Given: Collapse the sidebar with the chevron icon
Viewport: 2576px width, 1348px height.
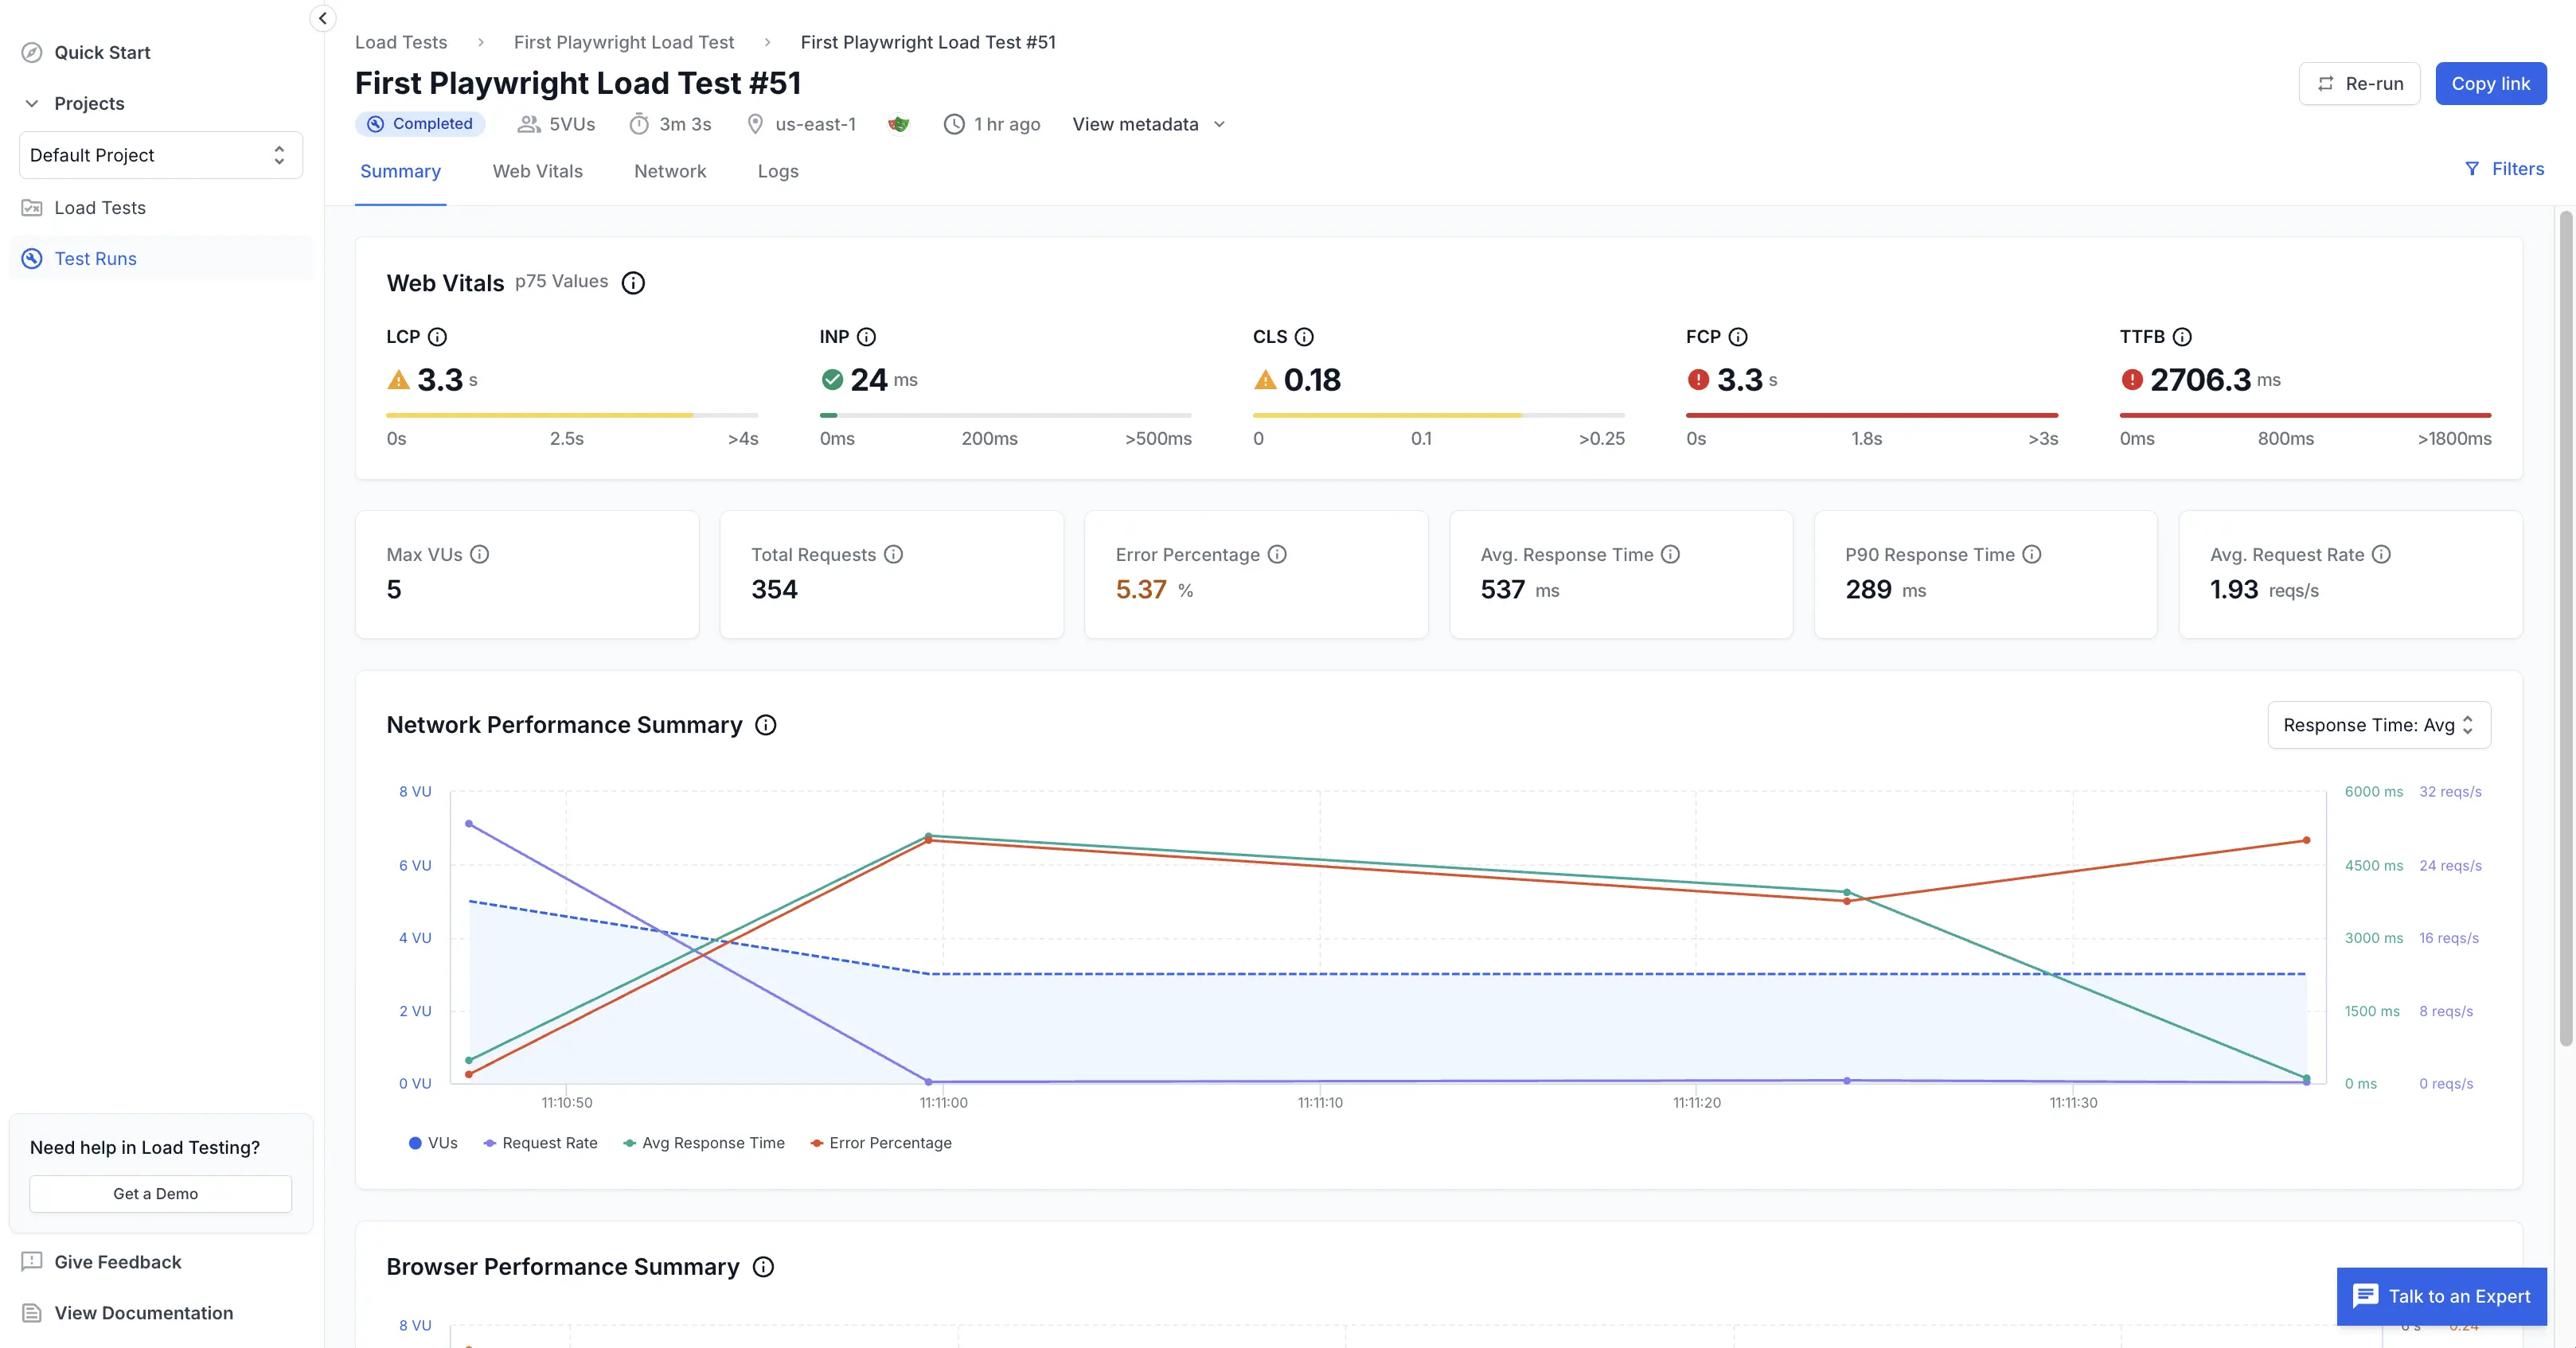Looking at the screenshot, I should point(322,18).
